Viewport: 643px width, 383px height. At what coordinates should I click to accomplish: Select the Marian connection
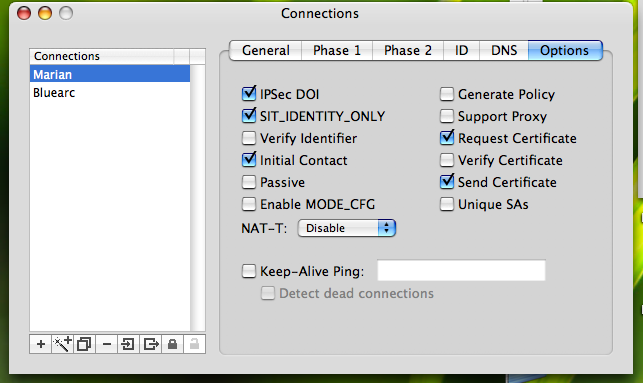click(x=110, y=74)
